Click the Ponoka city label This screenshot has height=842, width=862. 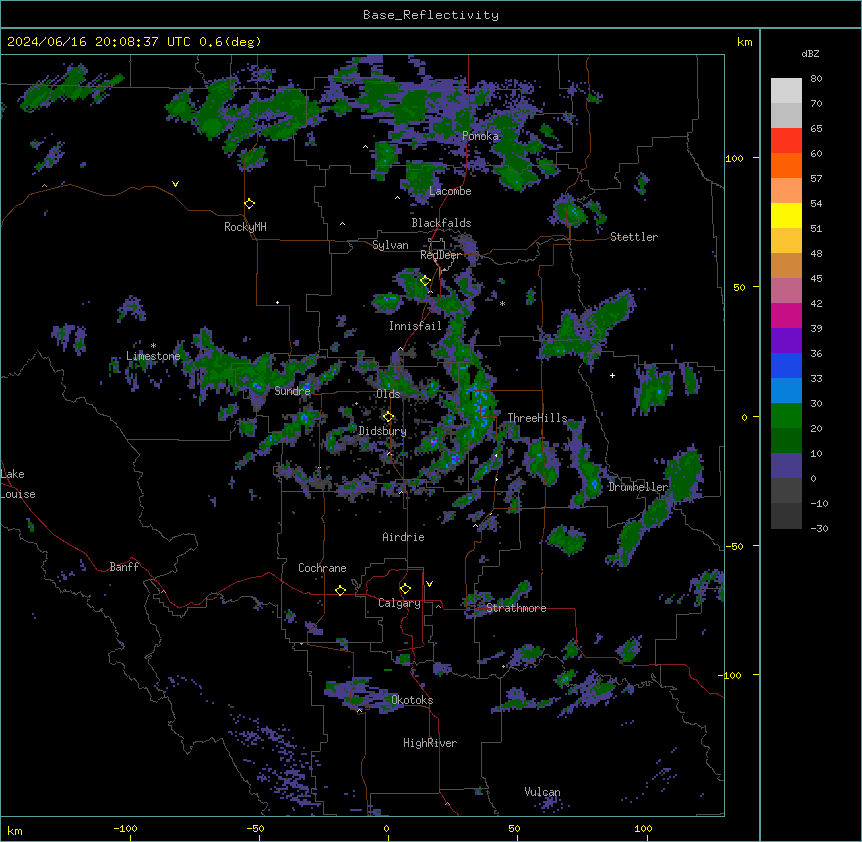[x=480, y=136]
